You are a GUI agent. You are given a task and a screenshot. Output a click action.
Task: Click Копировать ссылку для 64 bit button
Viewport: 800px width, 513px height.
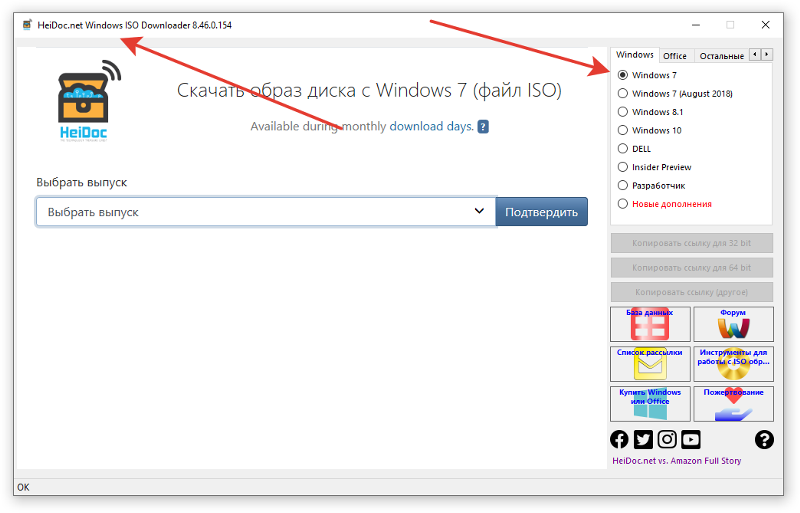pos(691,267)
